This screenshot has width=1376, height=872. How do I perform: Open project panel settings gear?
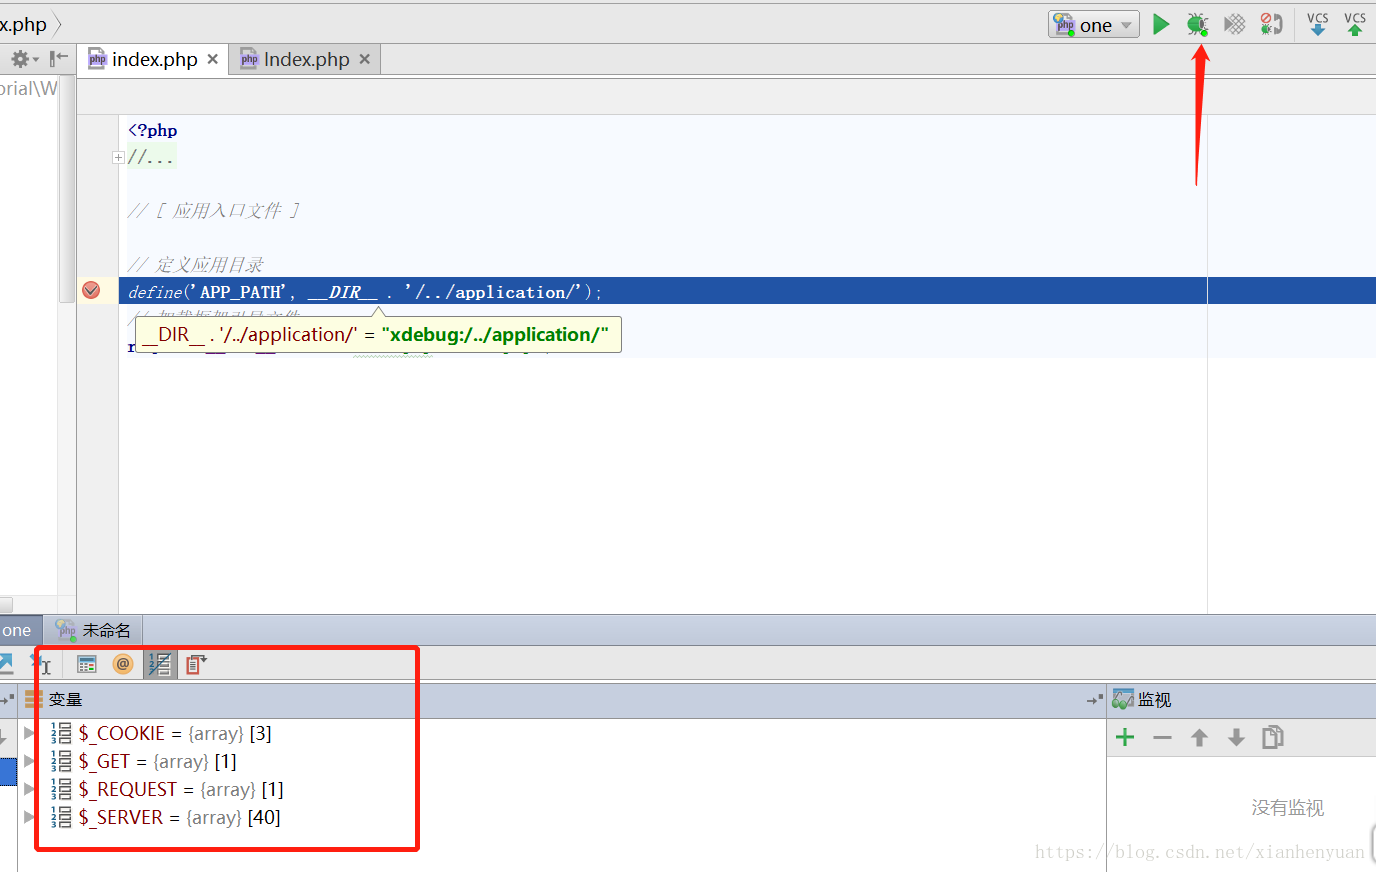[23, 59]
